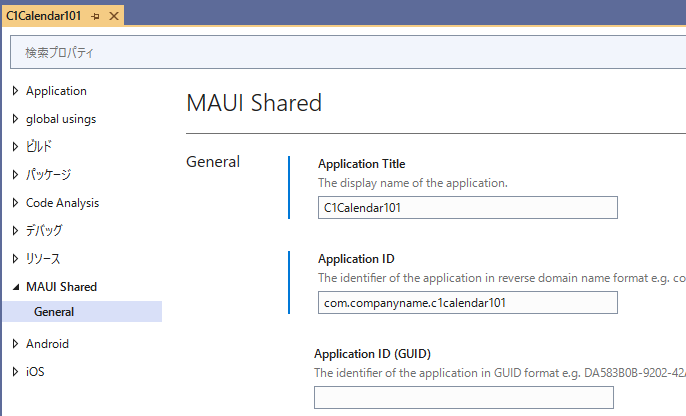Screen dimensions: 686x416
Task: Pin the C1Calendar101 document tab
Action: point(95,17)
